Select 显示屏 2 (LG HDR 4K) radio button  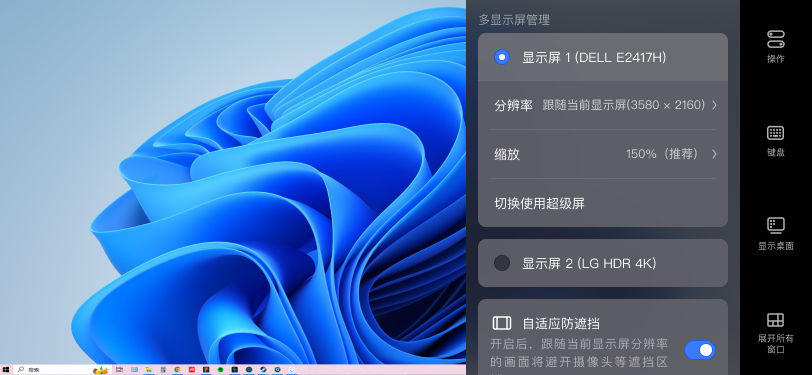click(502, 263)
